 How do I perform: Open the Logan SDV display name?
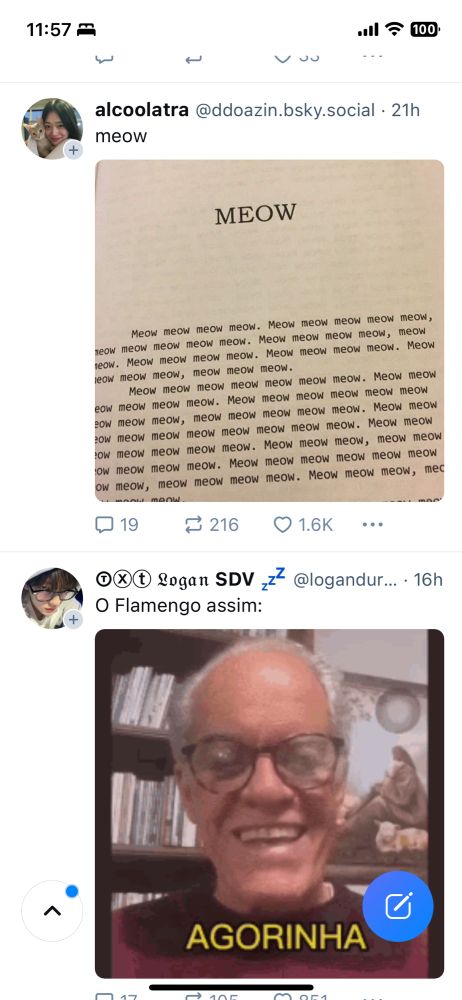190,579
